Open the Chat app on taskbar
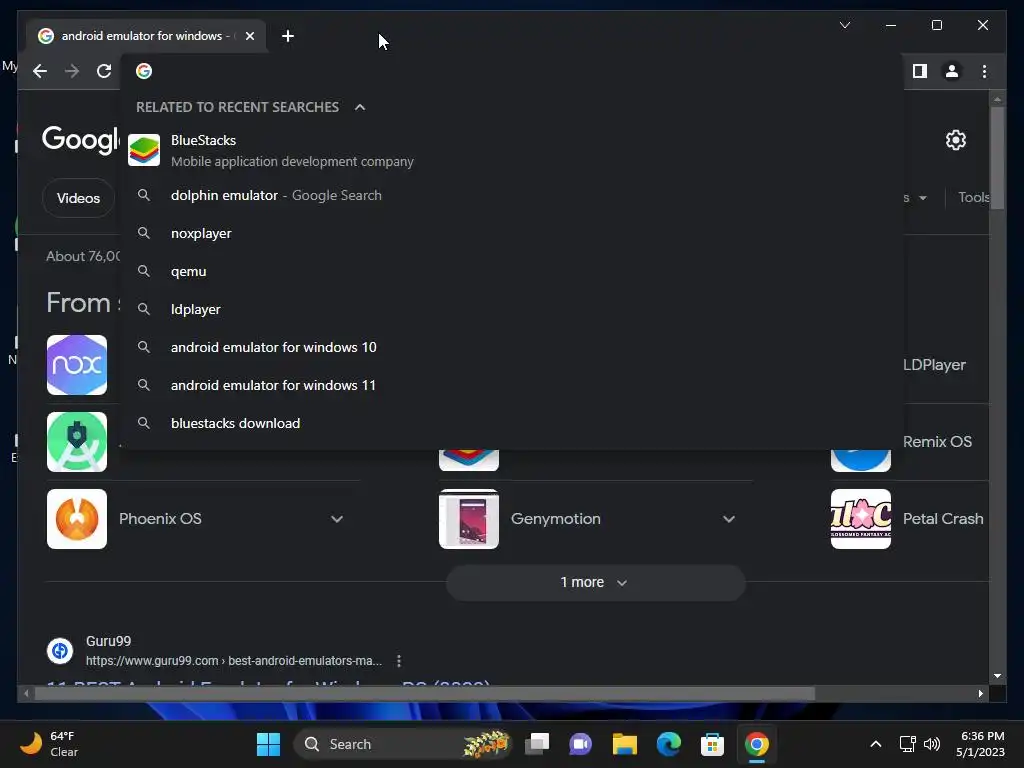The width and height of the screenshot is (1024, 768). click(x=581, y=744)
